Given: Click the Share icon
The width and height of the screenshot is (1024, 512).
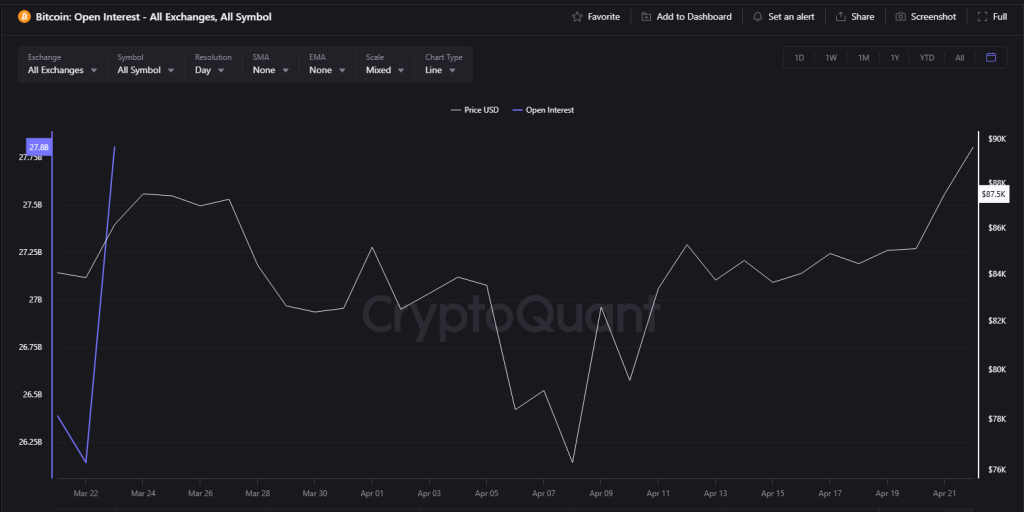Looking at the screenshot, I should (x=841, y=17).
